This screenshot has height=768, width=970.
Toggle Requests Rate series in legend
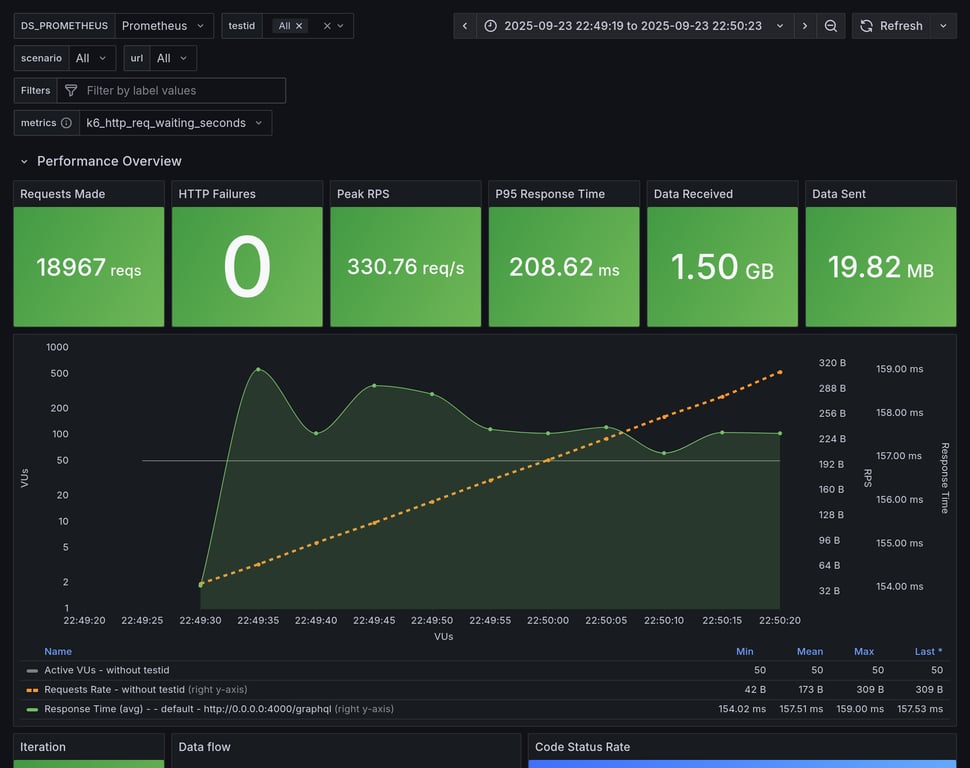[114, 689]
